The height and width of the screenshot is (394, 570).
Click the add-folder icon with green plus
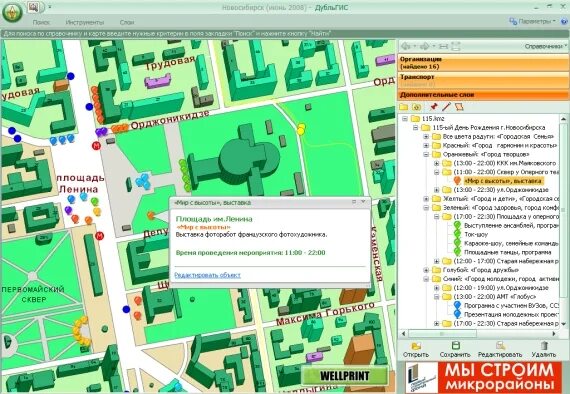pyautogui.click(x=417, y=107)
